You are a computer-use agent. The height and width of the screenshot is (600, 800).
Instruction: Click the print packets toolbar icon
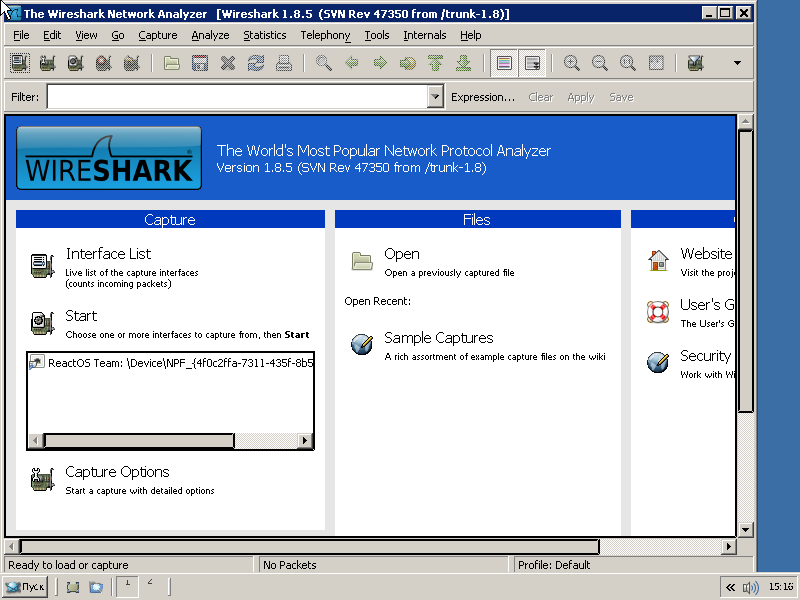point(284,63)
